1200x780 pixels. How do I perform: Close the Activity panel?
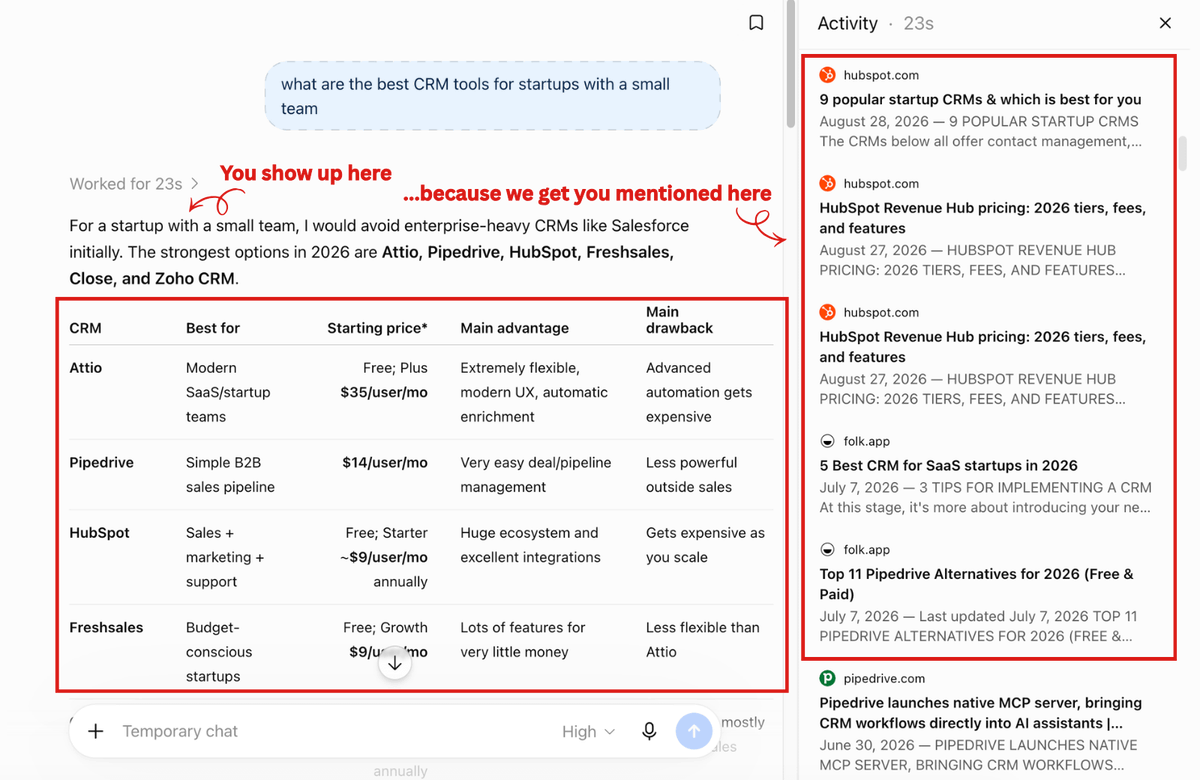(x=1165, y=23)
